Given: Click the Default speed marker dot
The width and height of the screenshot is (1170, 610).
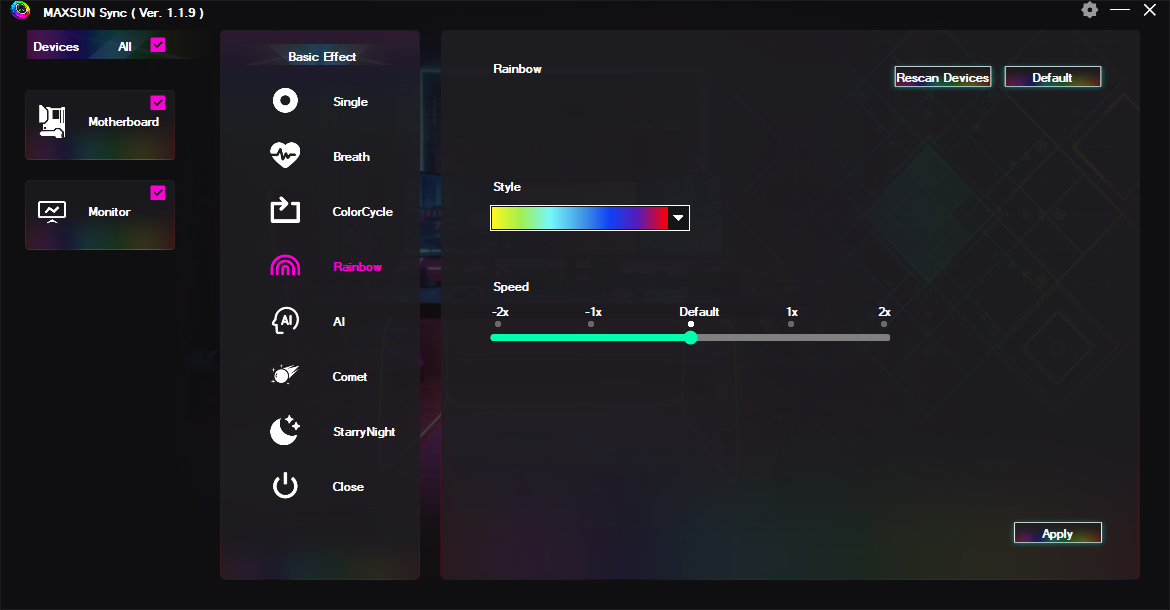Looking at the screenshot, I should tap(691, 324).
